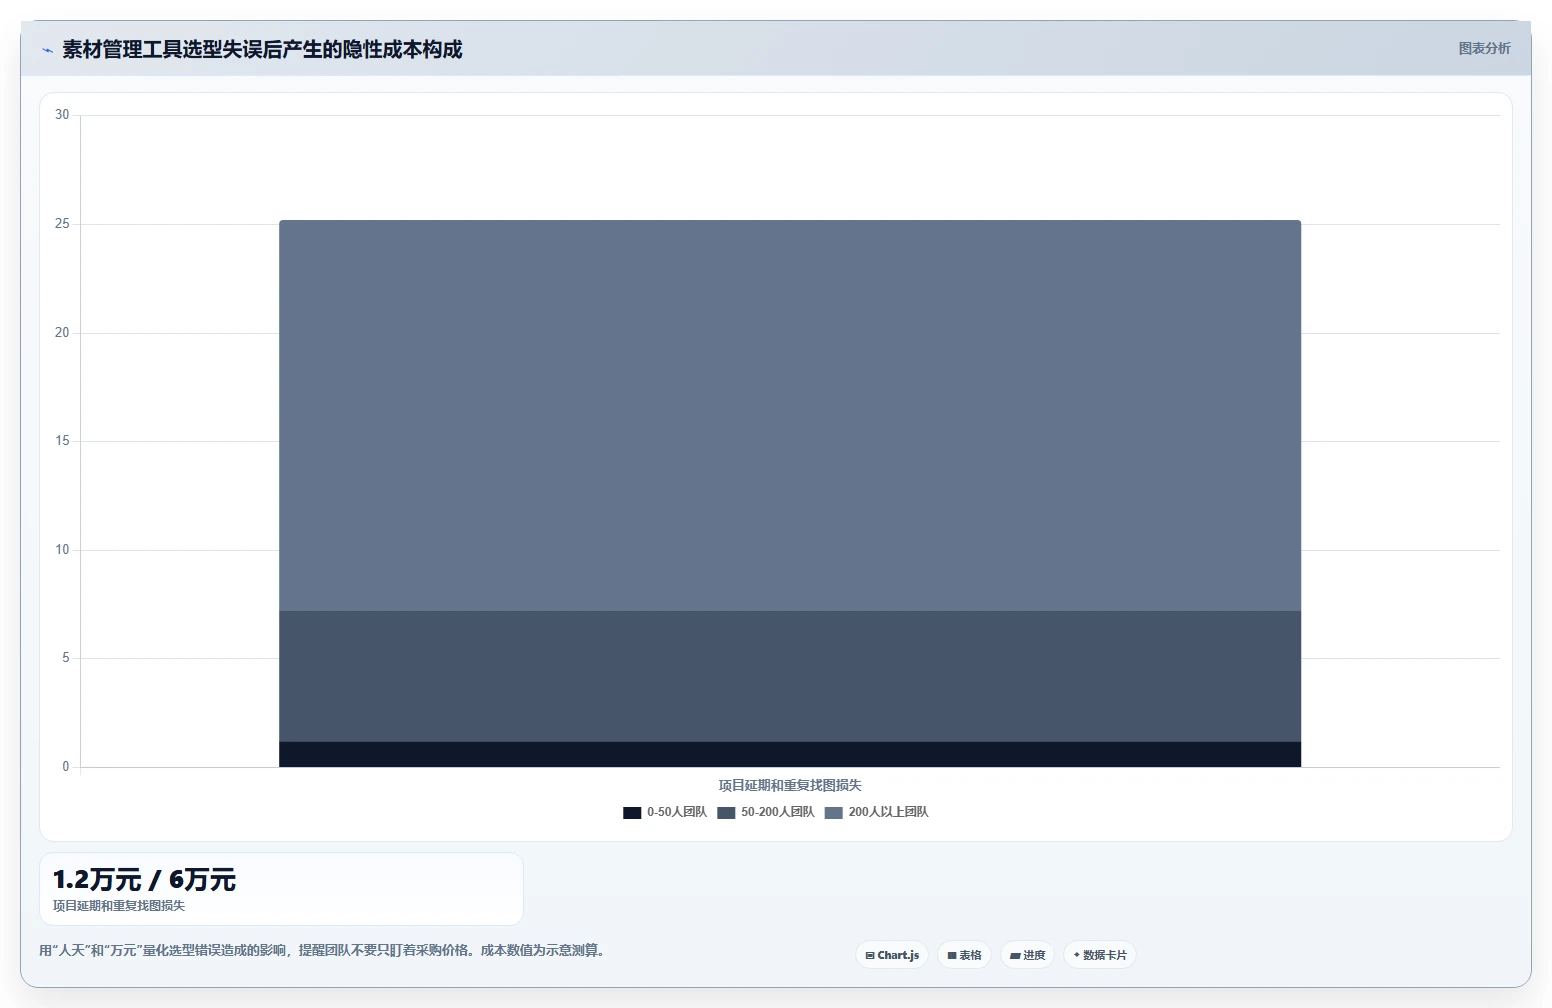Select the 数据卡片 pill button
Image resolution: width=1552 pixels, height=1008 pixels.
(1100, 955)
